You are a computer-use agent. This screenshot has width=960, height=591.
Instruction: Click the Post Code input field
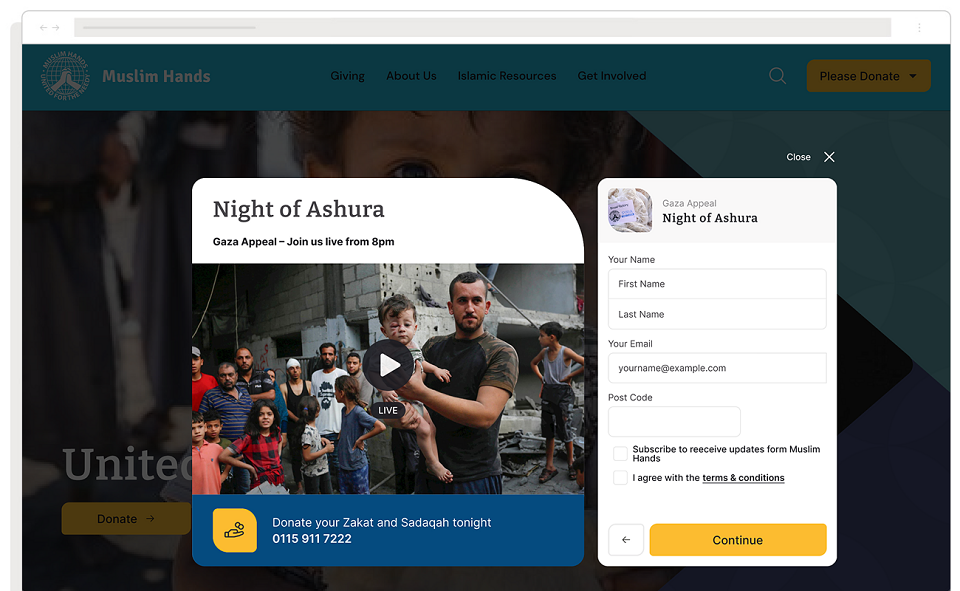pos(674,421)
